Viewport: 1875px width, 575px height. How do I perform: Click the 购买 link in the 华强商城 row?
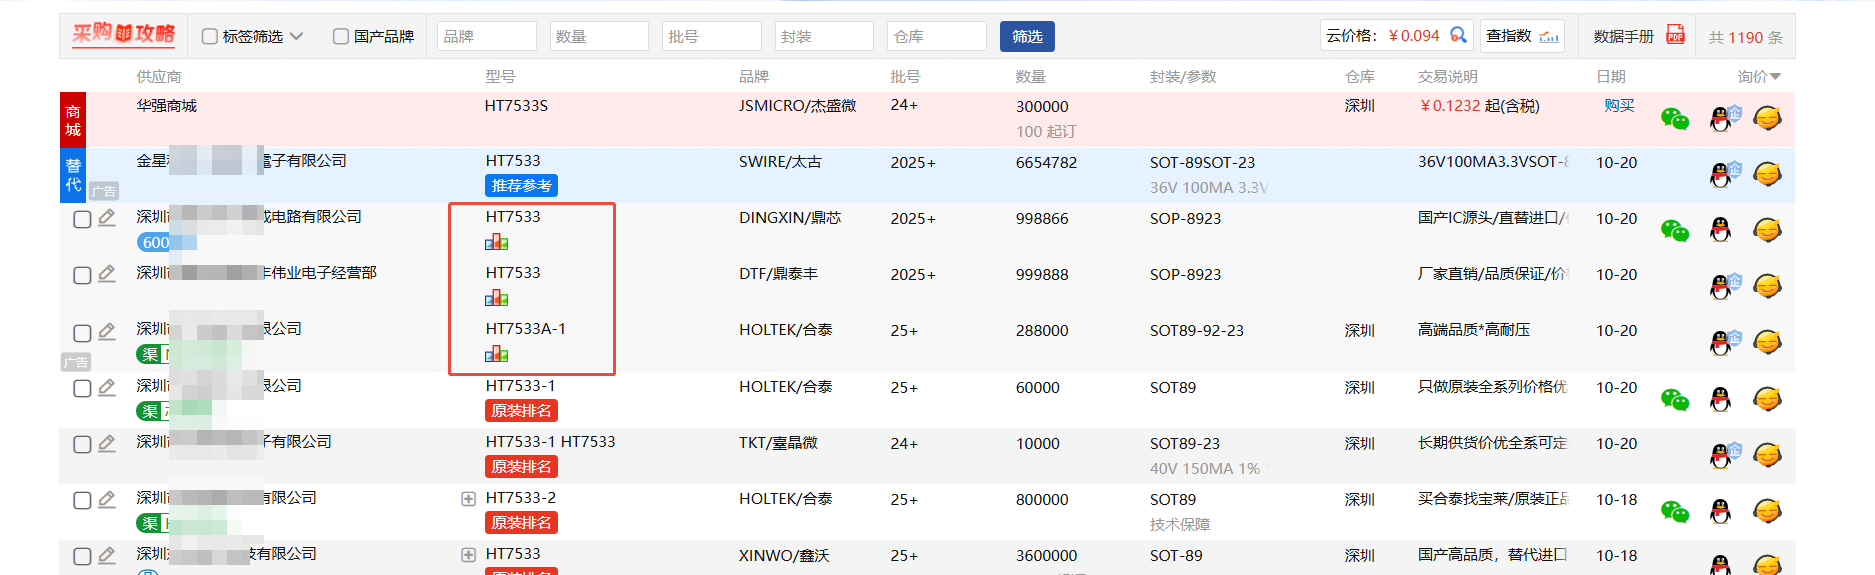click(1619, 106)
